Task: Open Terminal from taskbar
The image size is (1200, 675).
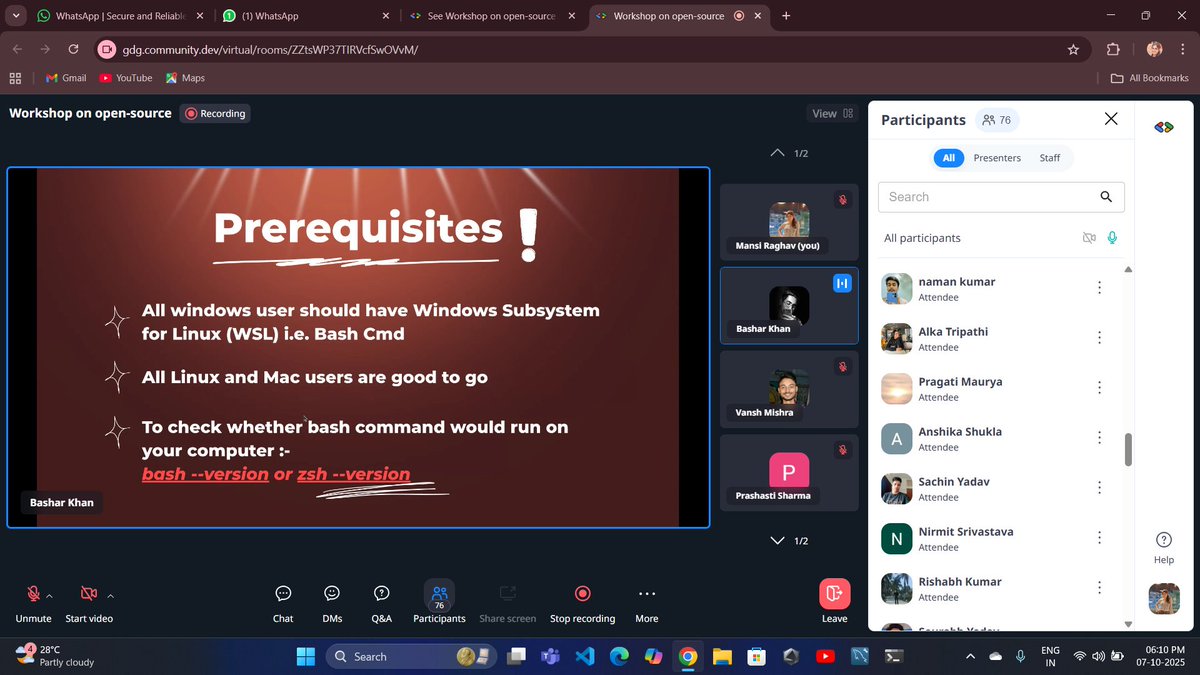Action: [895, 656]
